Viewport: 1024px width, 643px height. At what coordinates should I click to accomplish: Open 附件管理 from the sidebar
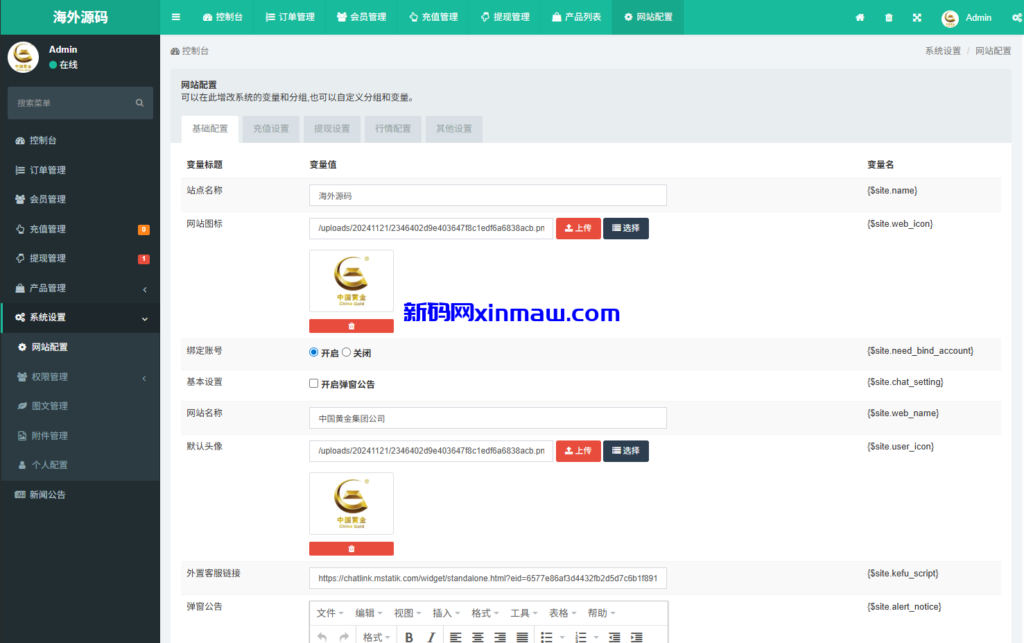point(50,435)
